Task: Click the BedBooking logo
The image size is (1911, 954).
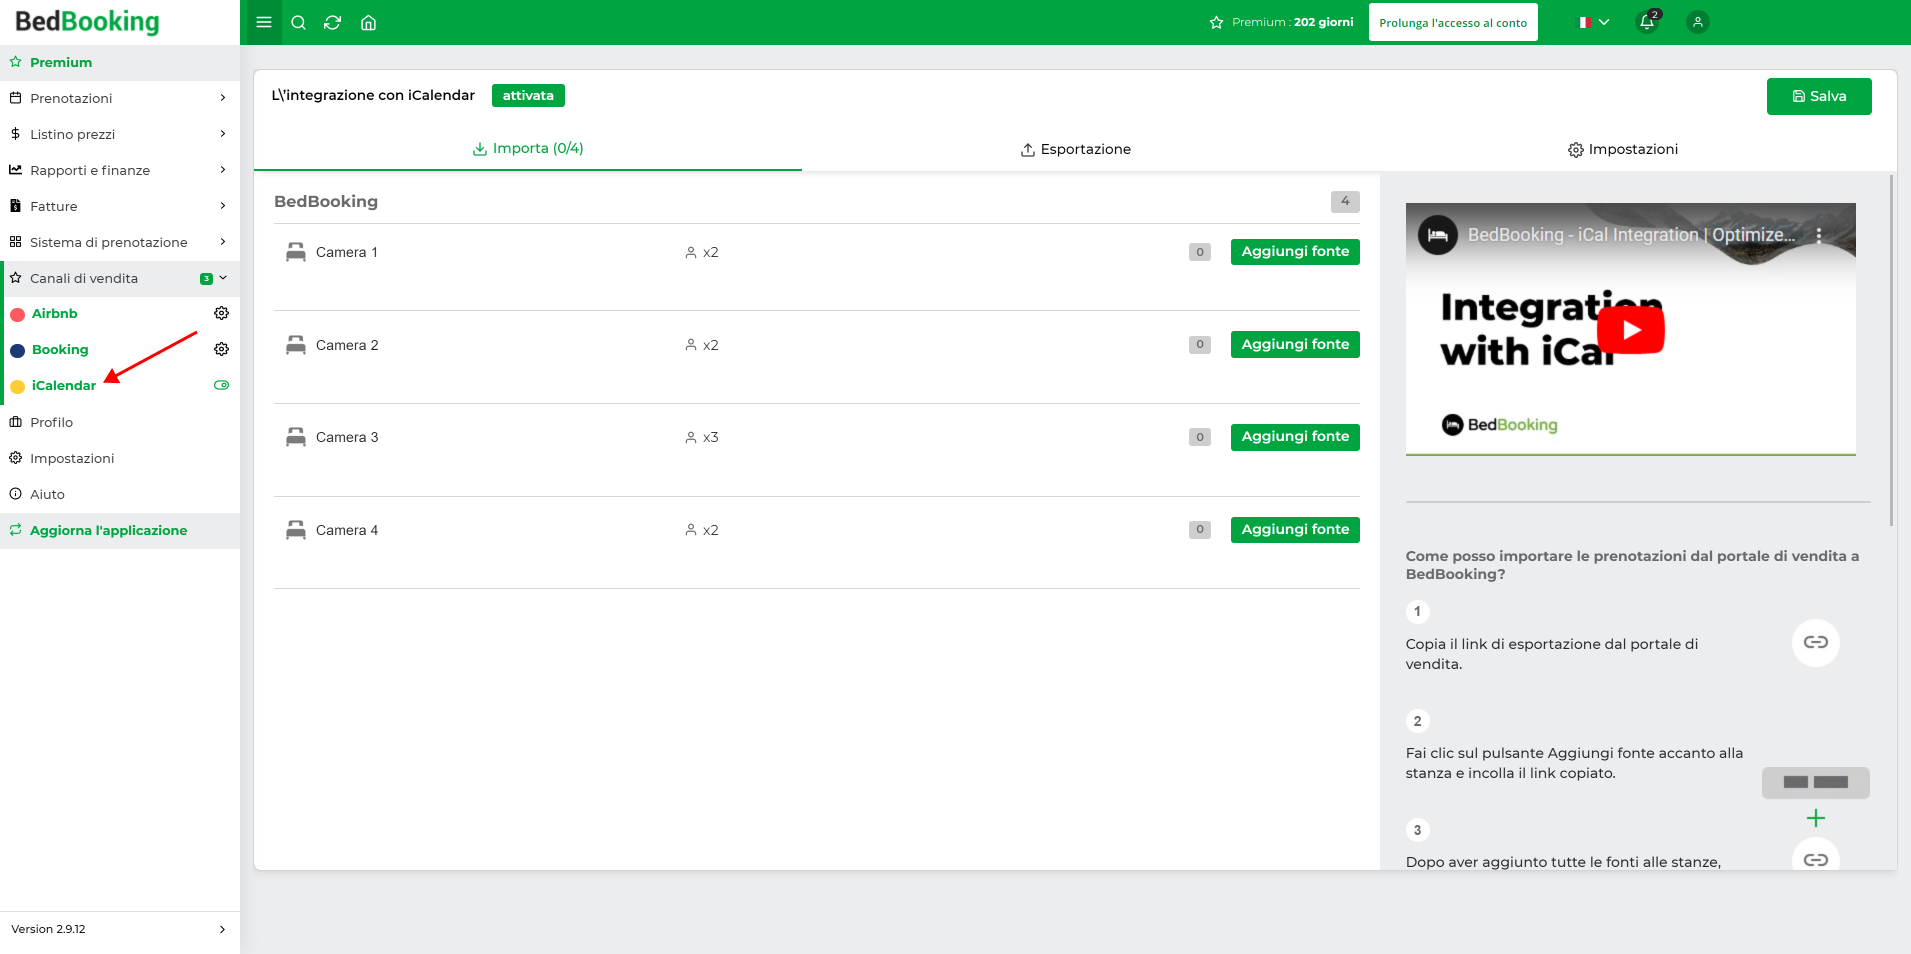Action: tap(87, 21)
